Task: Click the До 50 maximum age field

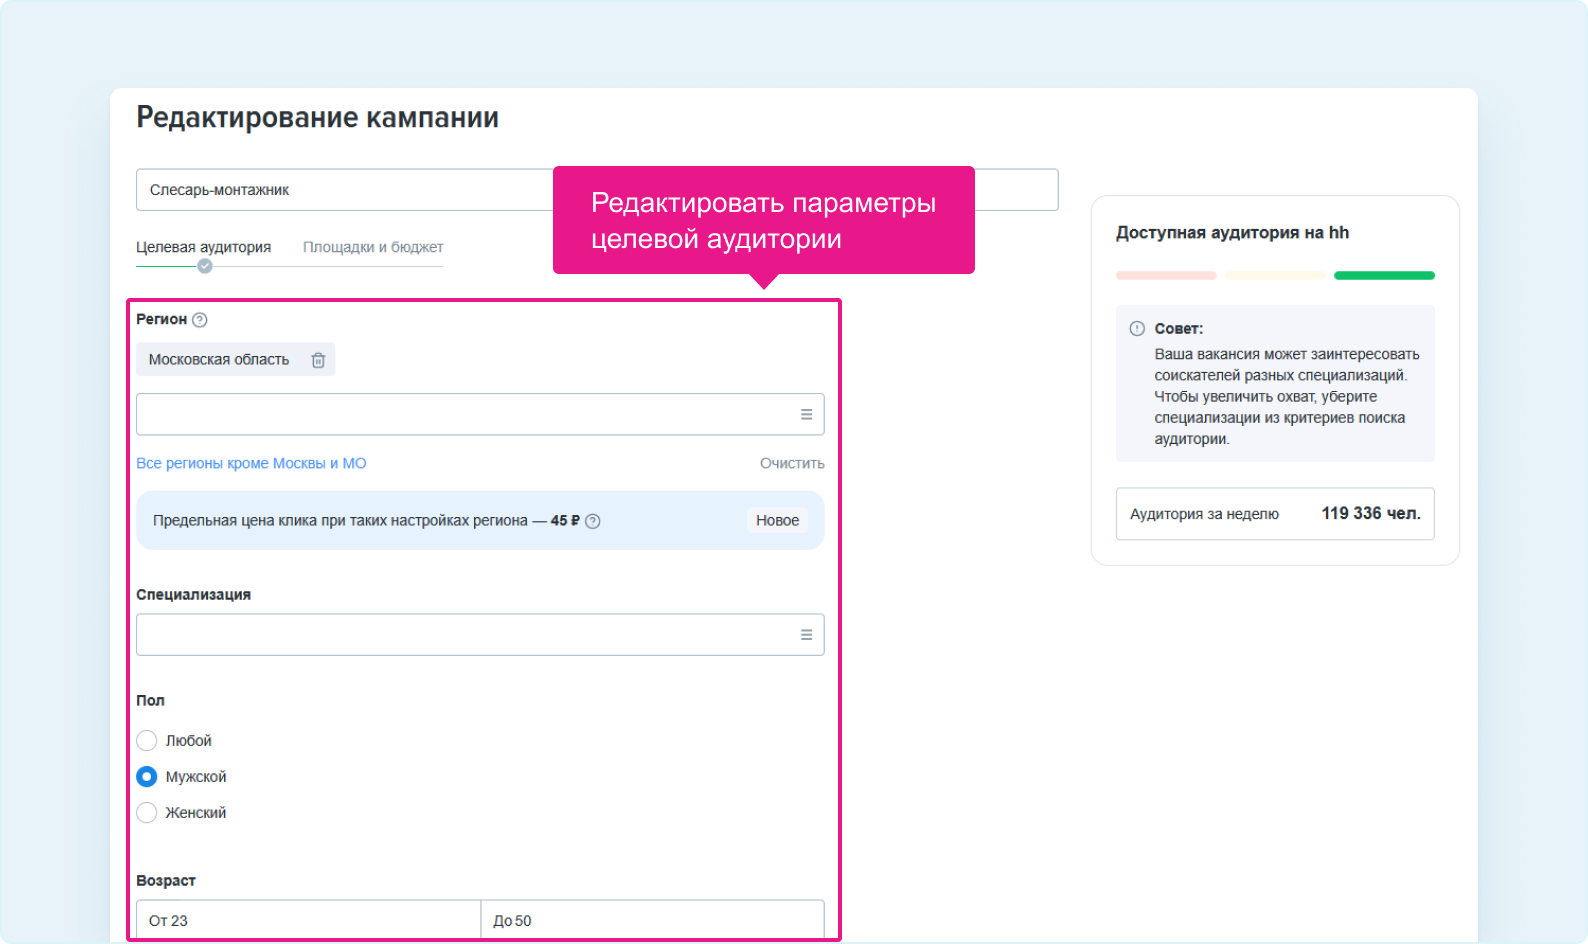Action: coord(652,920)
